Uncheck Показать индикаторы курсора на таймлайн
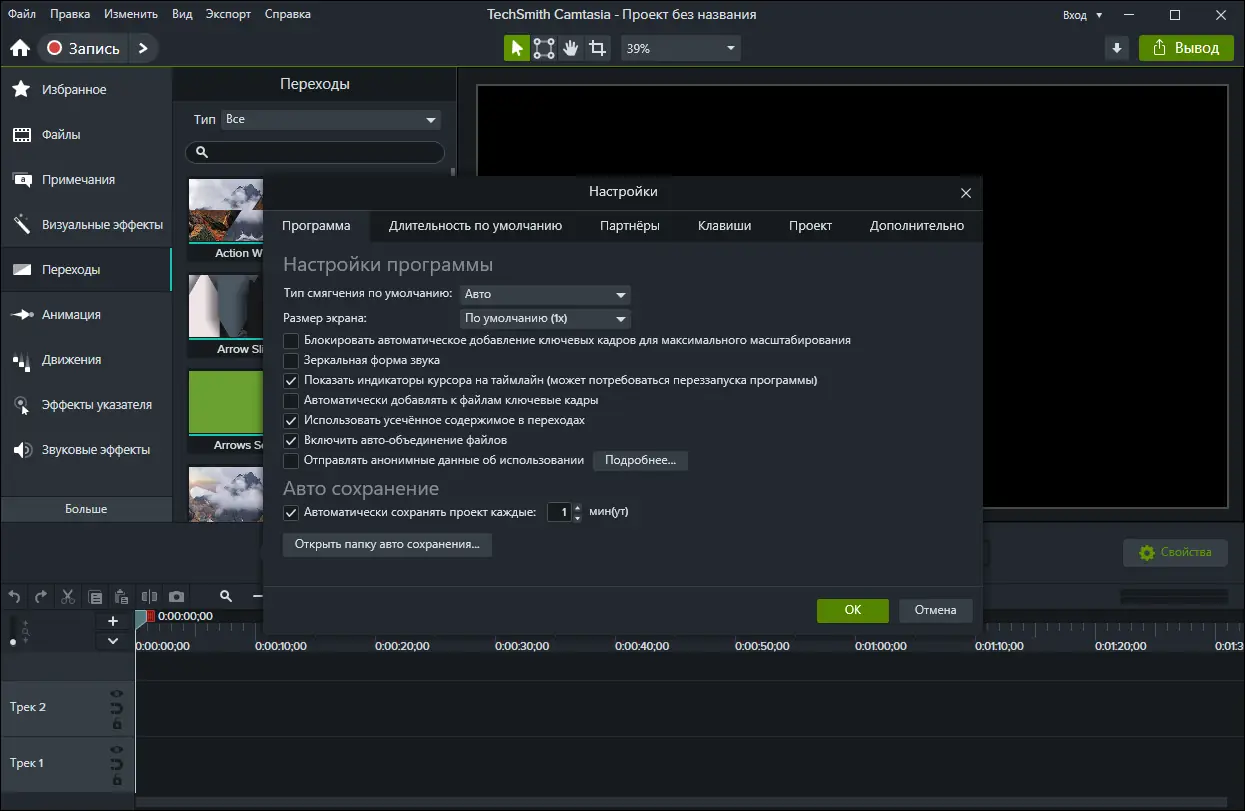 291,380
